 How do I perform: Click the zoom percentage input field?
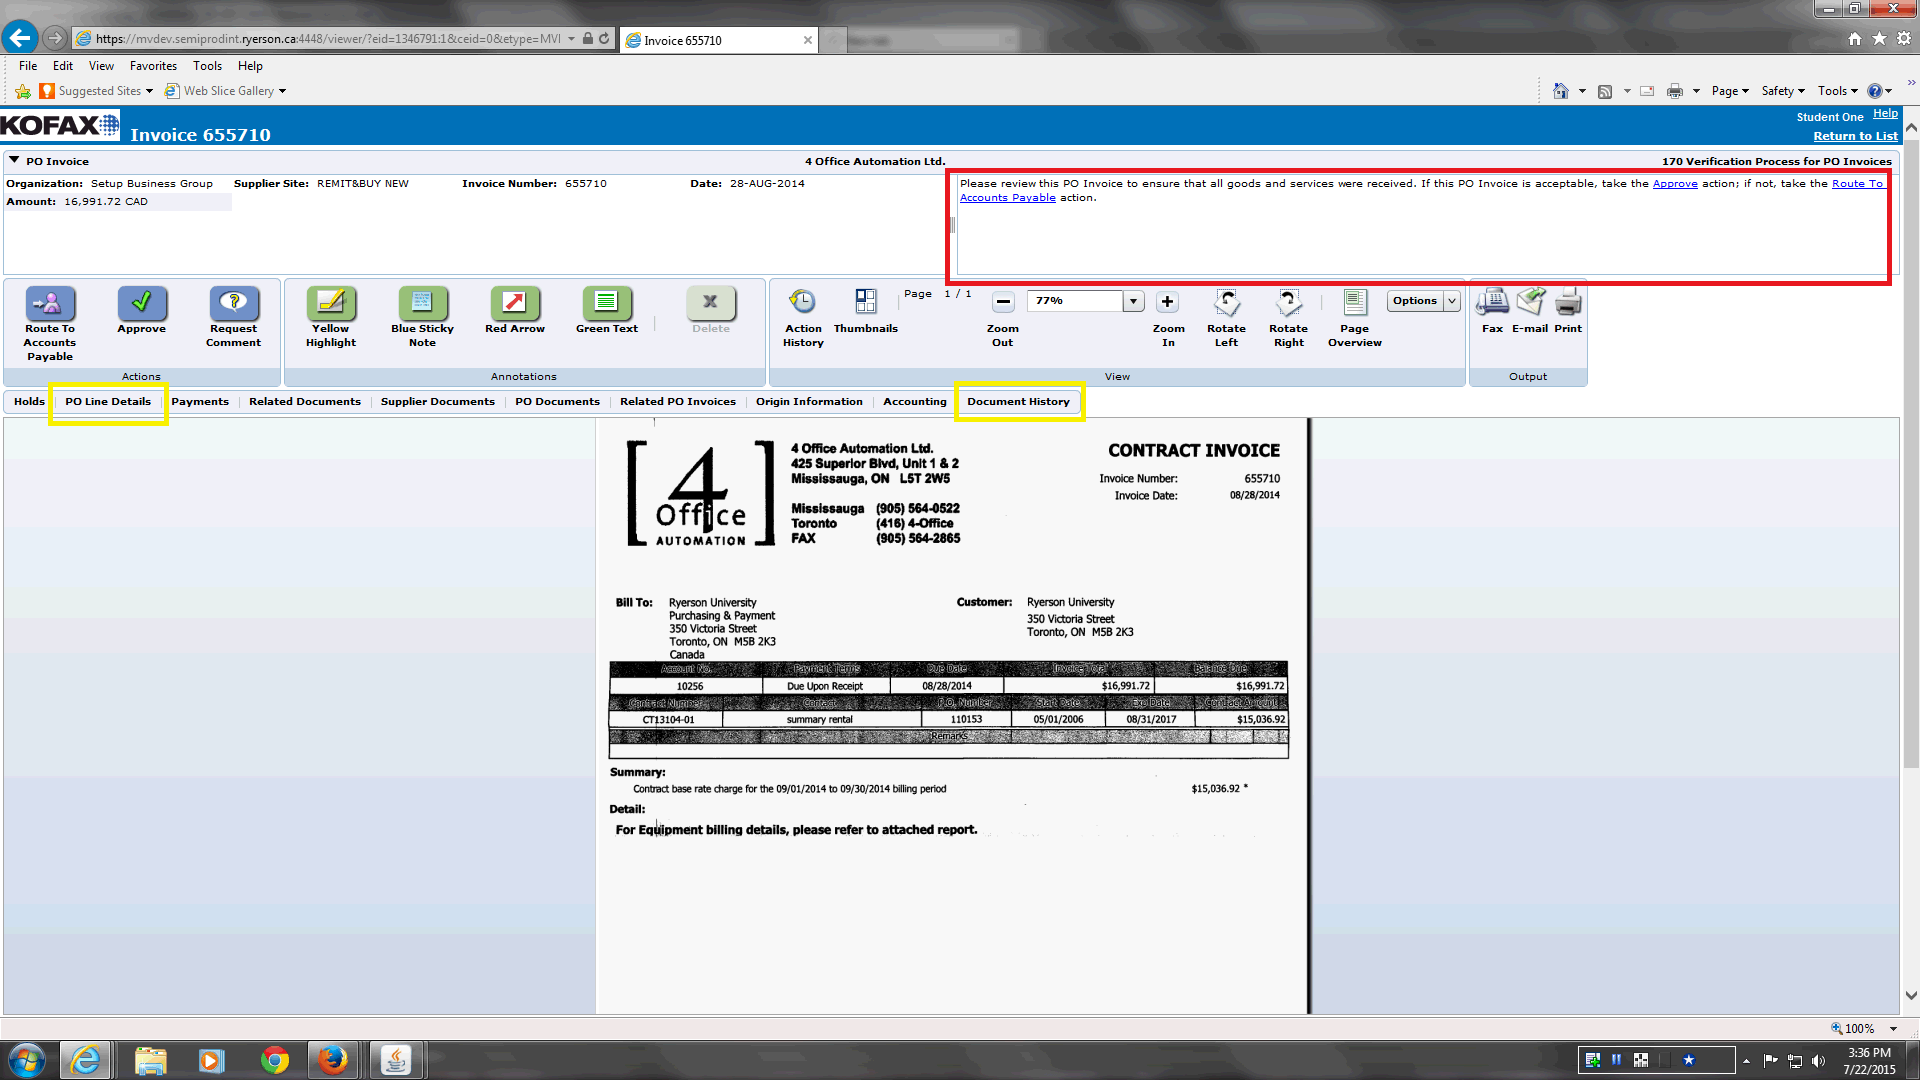point(1075,301)
